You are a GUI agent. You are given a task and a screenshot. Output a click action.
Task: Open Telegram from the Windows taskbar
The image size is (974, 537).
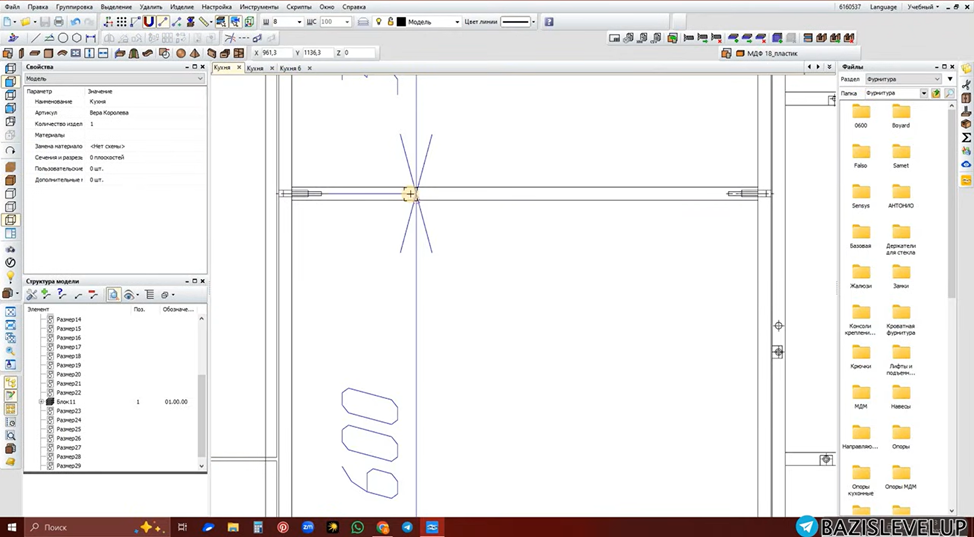pos(407,526)
